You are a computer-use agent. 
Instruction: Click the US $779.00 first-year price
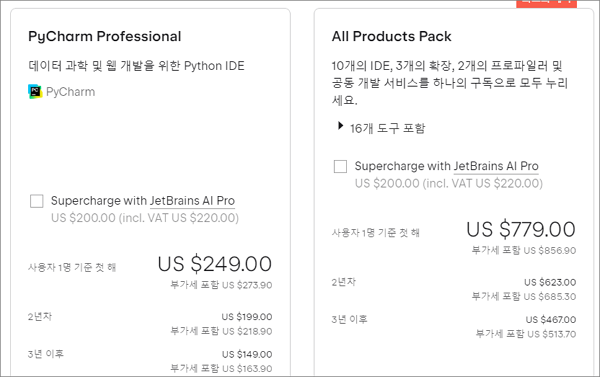521,229
